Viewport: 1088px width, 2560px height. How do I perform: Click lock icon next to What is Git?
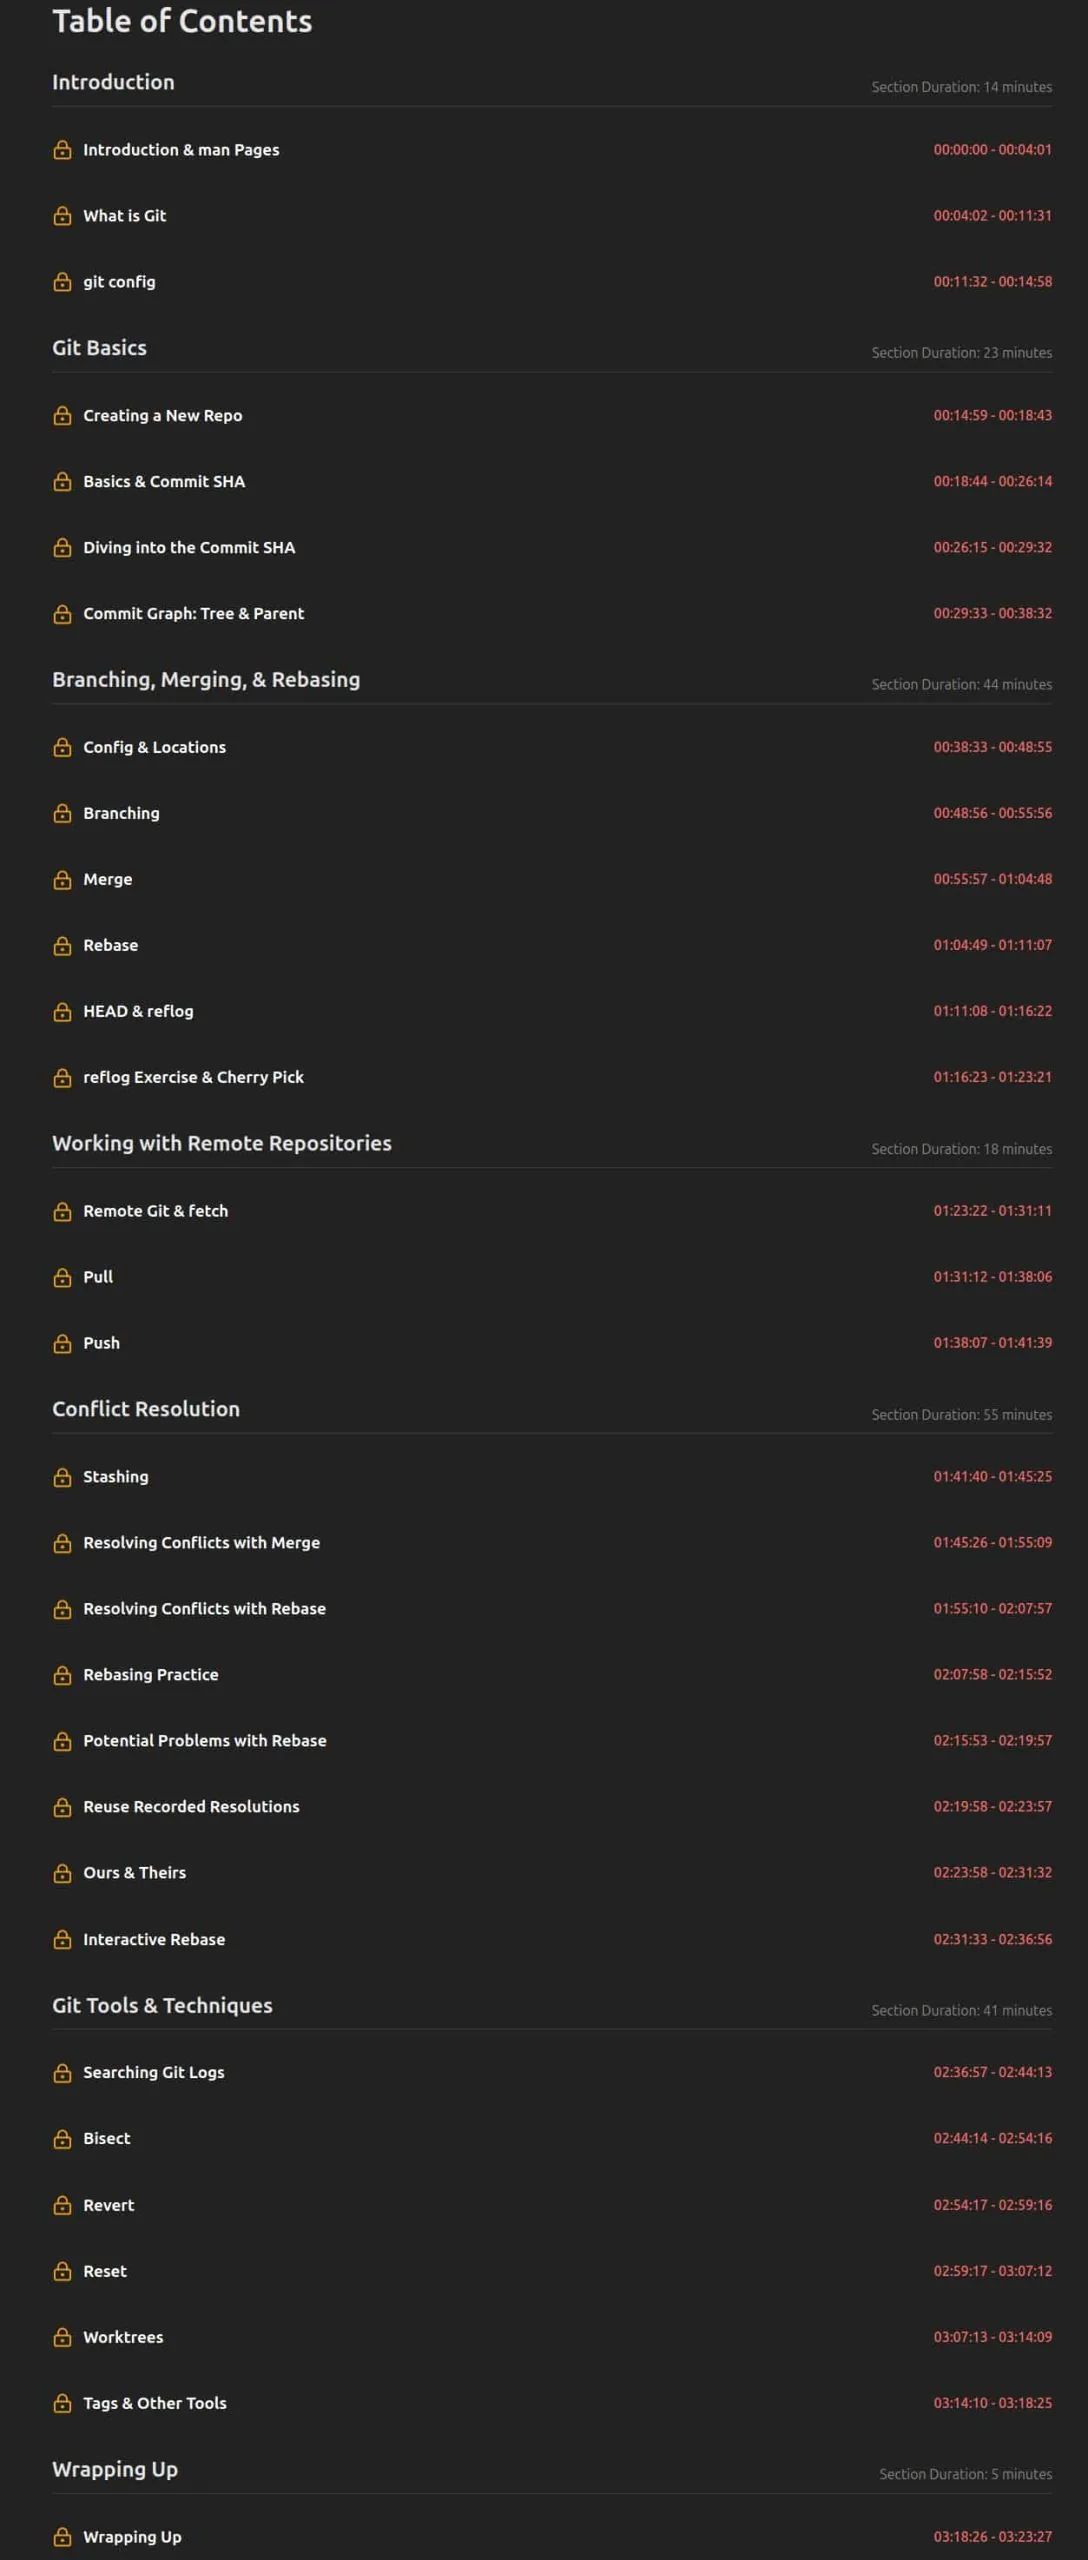click(62, 216)
